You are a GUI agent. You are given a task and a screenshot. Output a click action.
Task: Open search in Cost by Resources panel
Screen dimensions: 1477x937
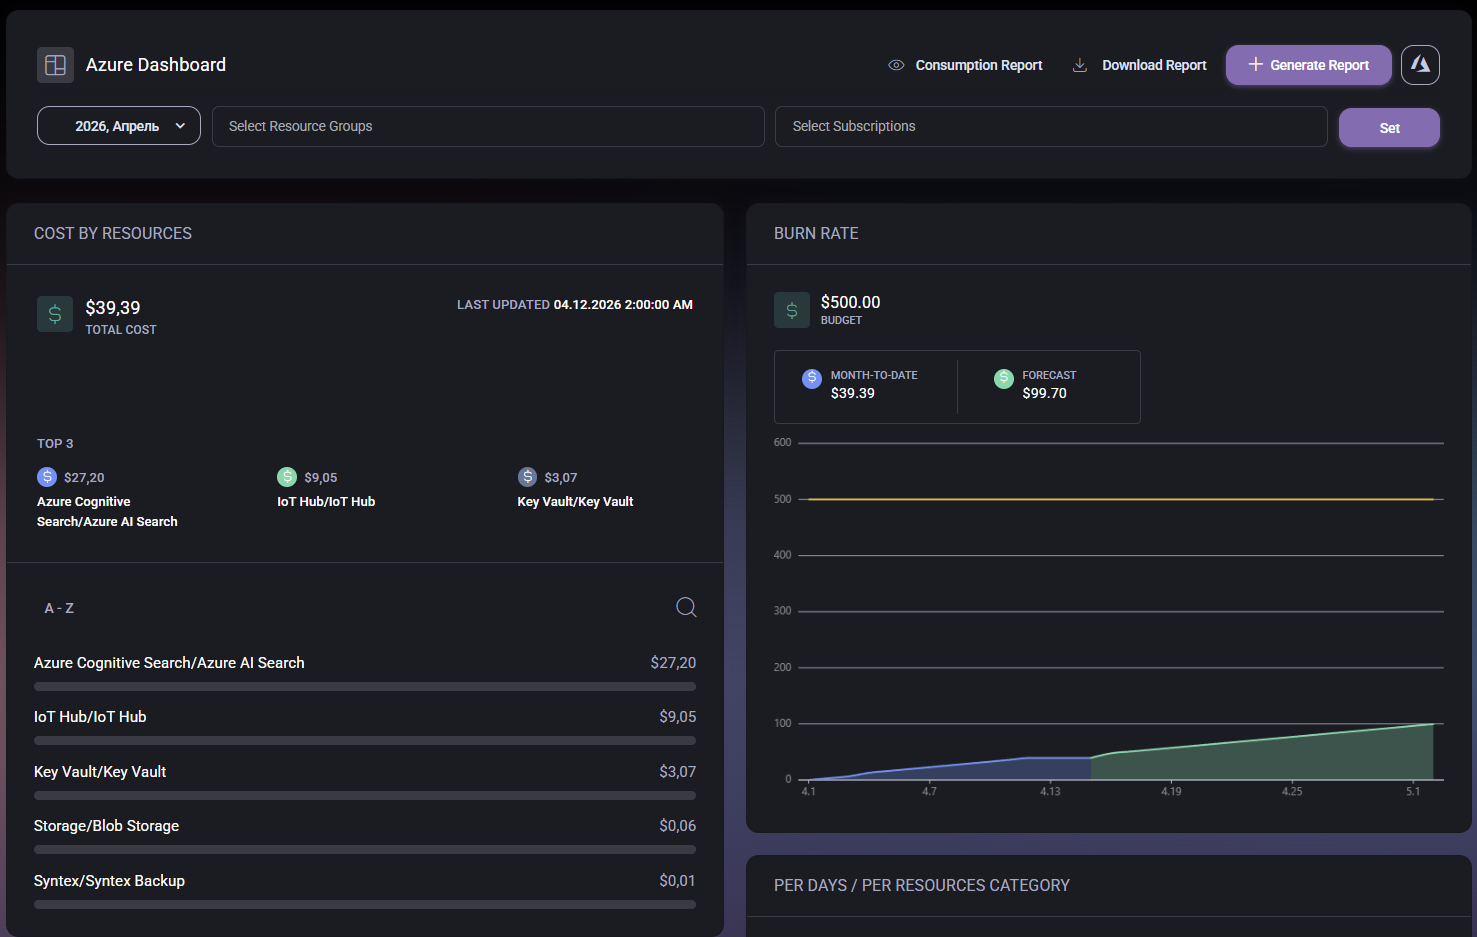click(x=686, y=607)
